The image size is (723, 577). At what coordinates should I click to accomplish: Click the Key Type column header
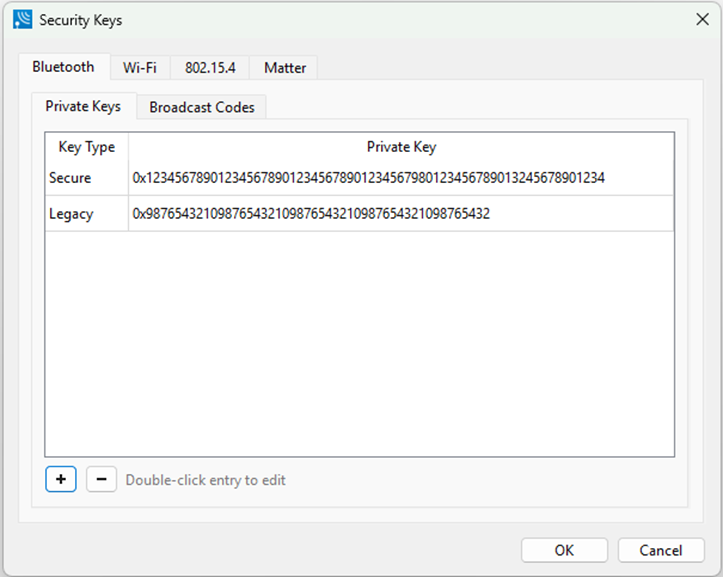(87, 147)
